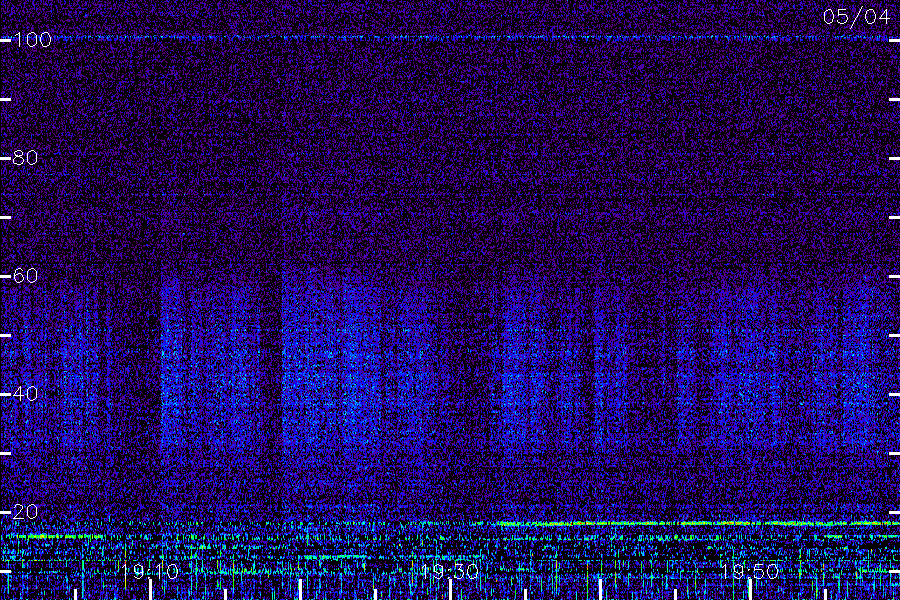Click the 80 frequency axis label
This screenshot has width=900, height=600.
[x=25, y=158]
